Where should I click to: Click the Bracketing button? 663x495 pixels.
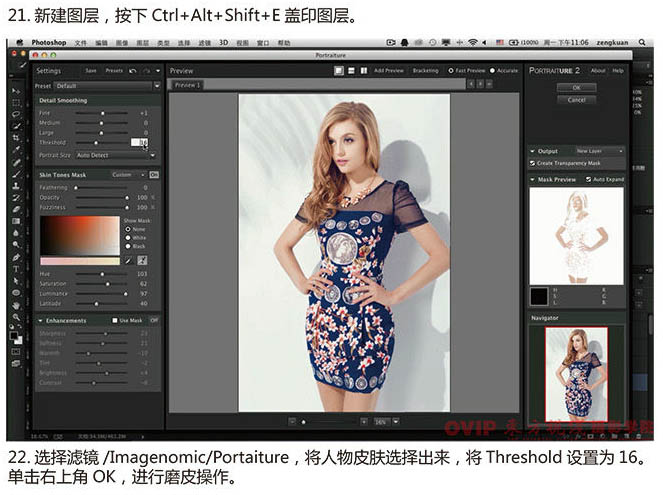[425, 71]
